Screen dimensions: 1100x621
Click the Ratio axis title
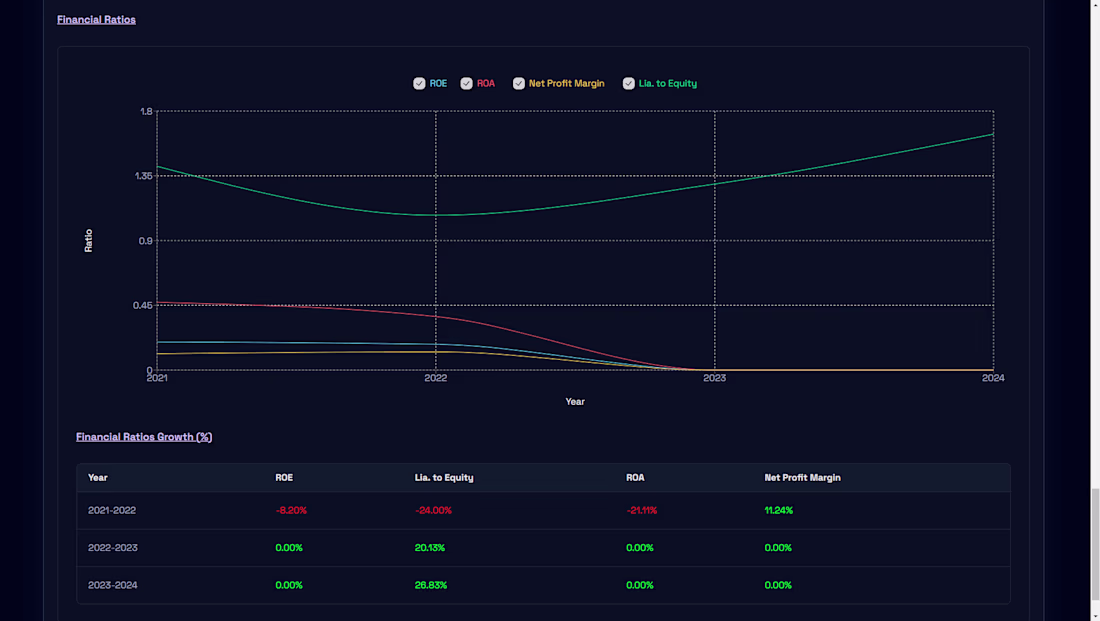(89, 240)
